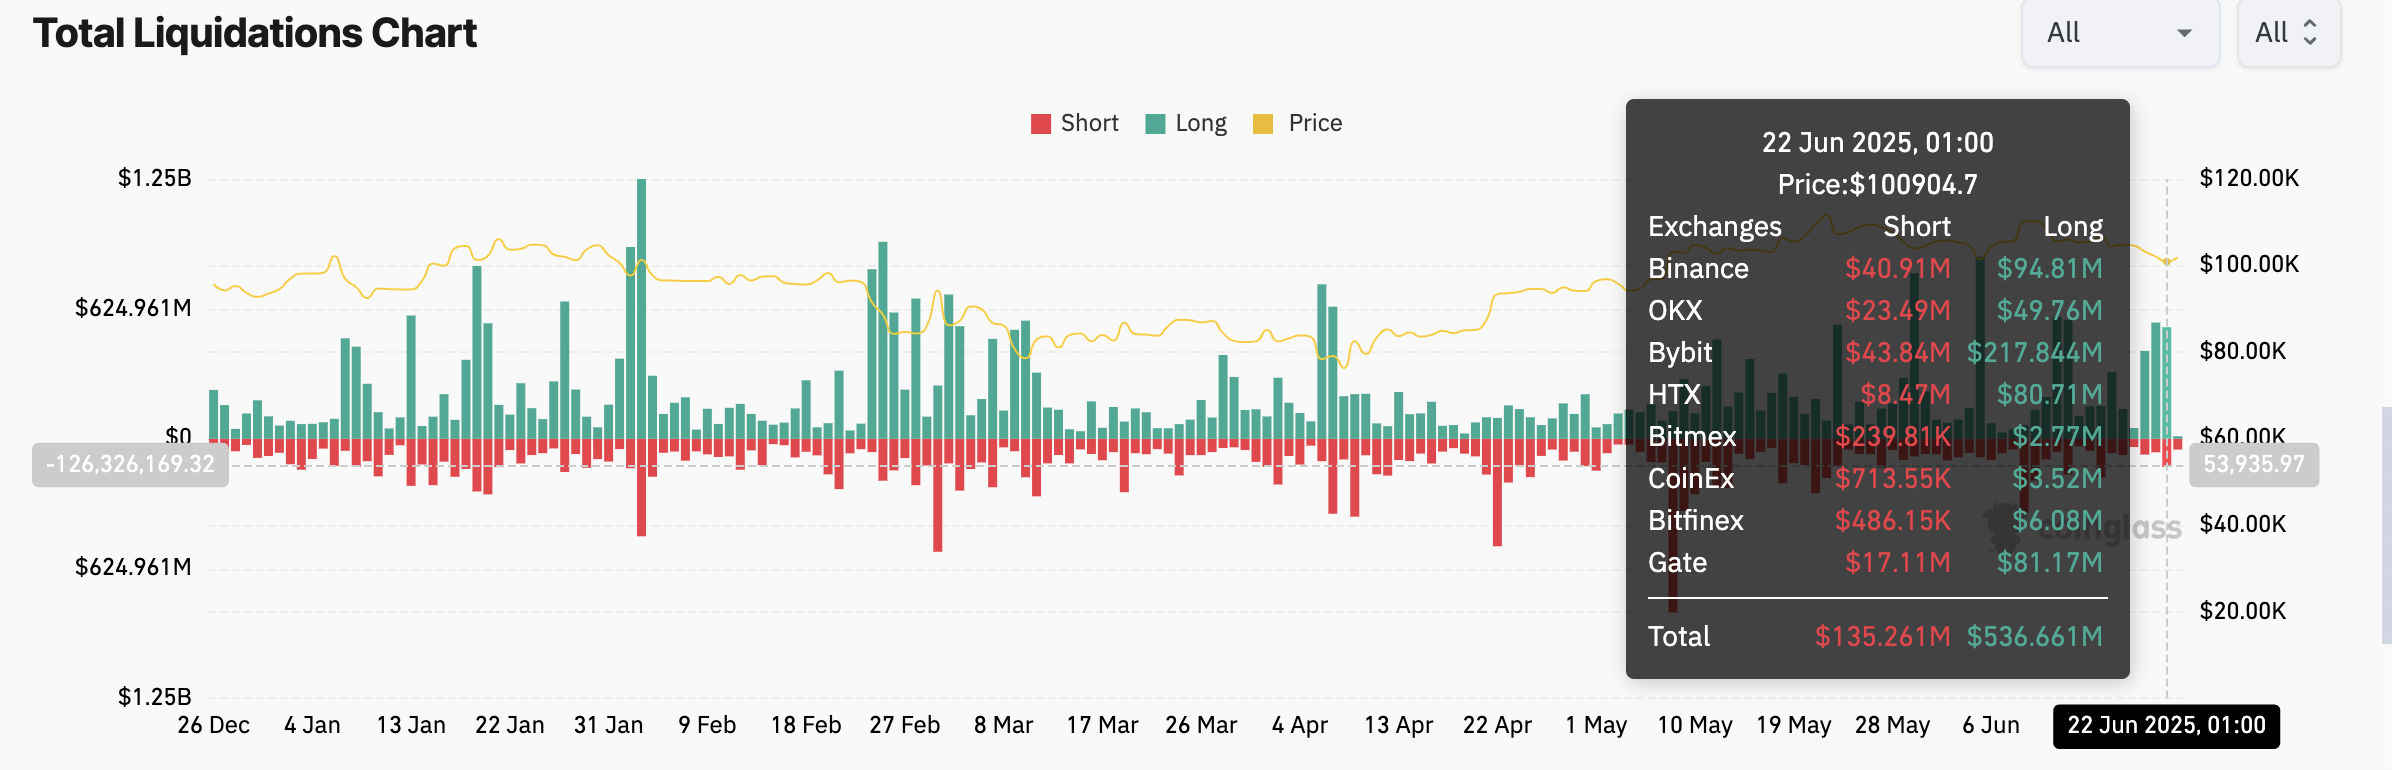Click the yellow price marker dot on the crosshair

click(x=2167, y=262)
